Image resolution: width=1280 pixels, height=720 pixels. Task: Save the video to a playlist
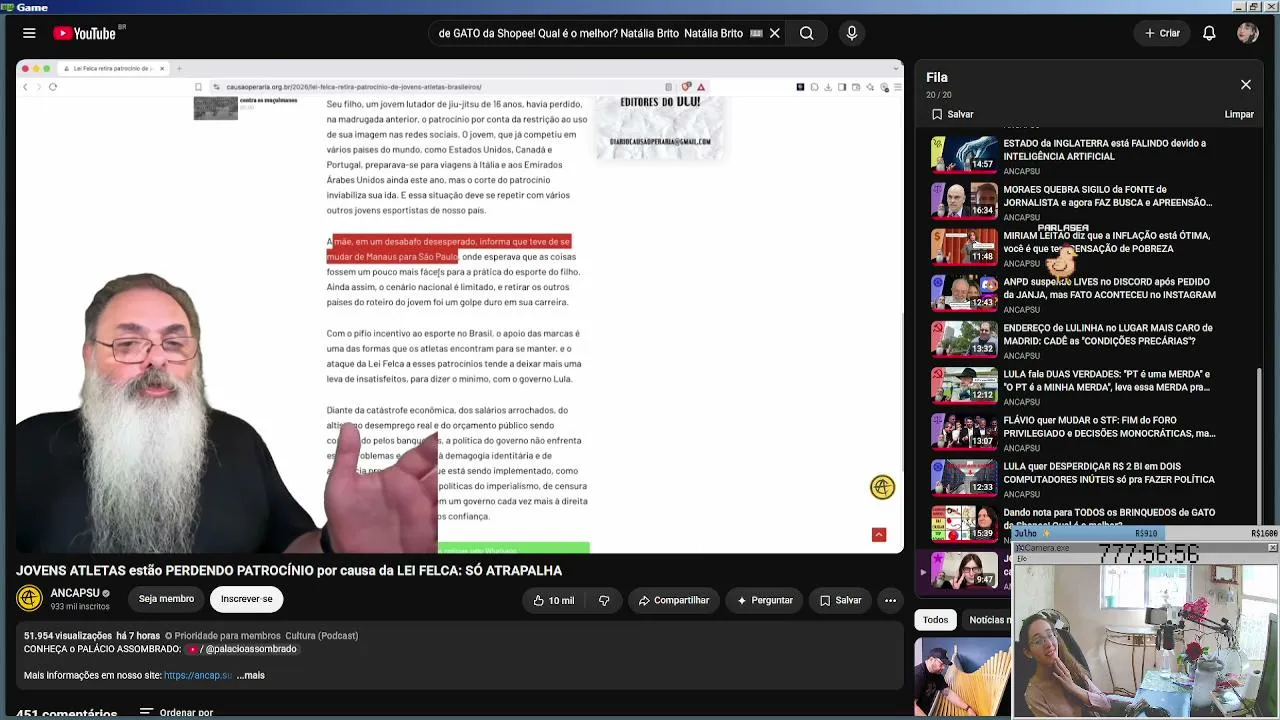pyautogui.click(x=840, y=600)
